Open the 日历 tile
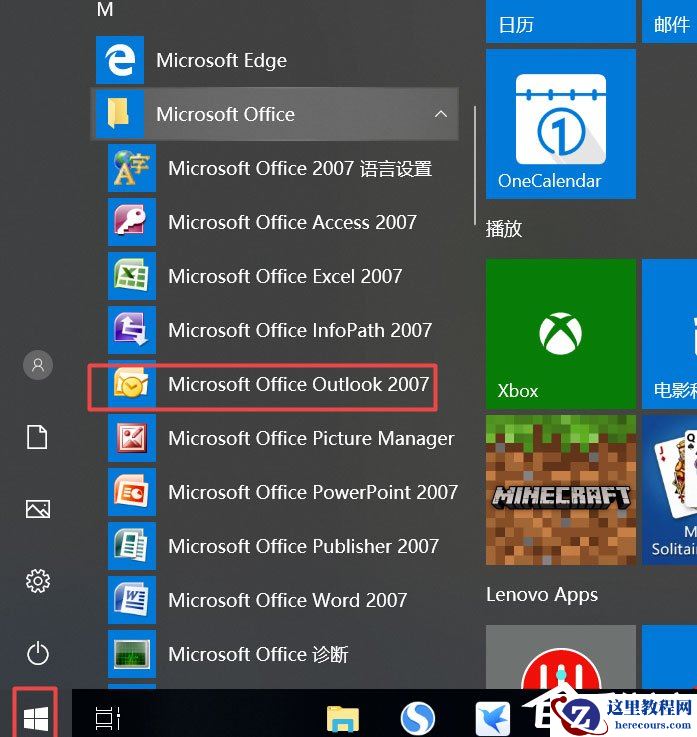 [x=561, y=21]
